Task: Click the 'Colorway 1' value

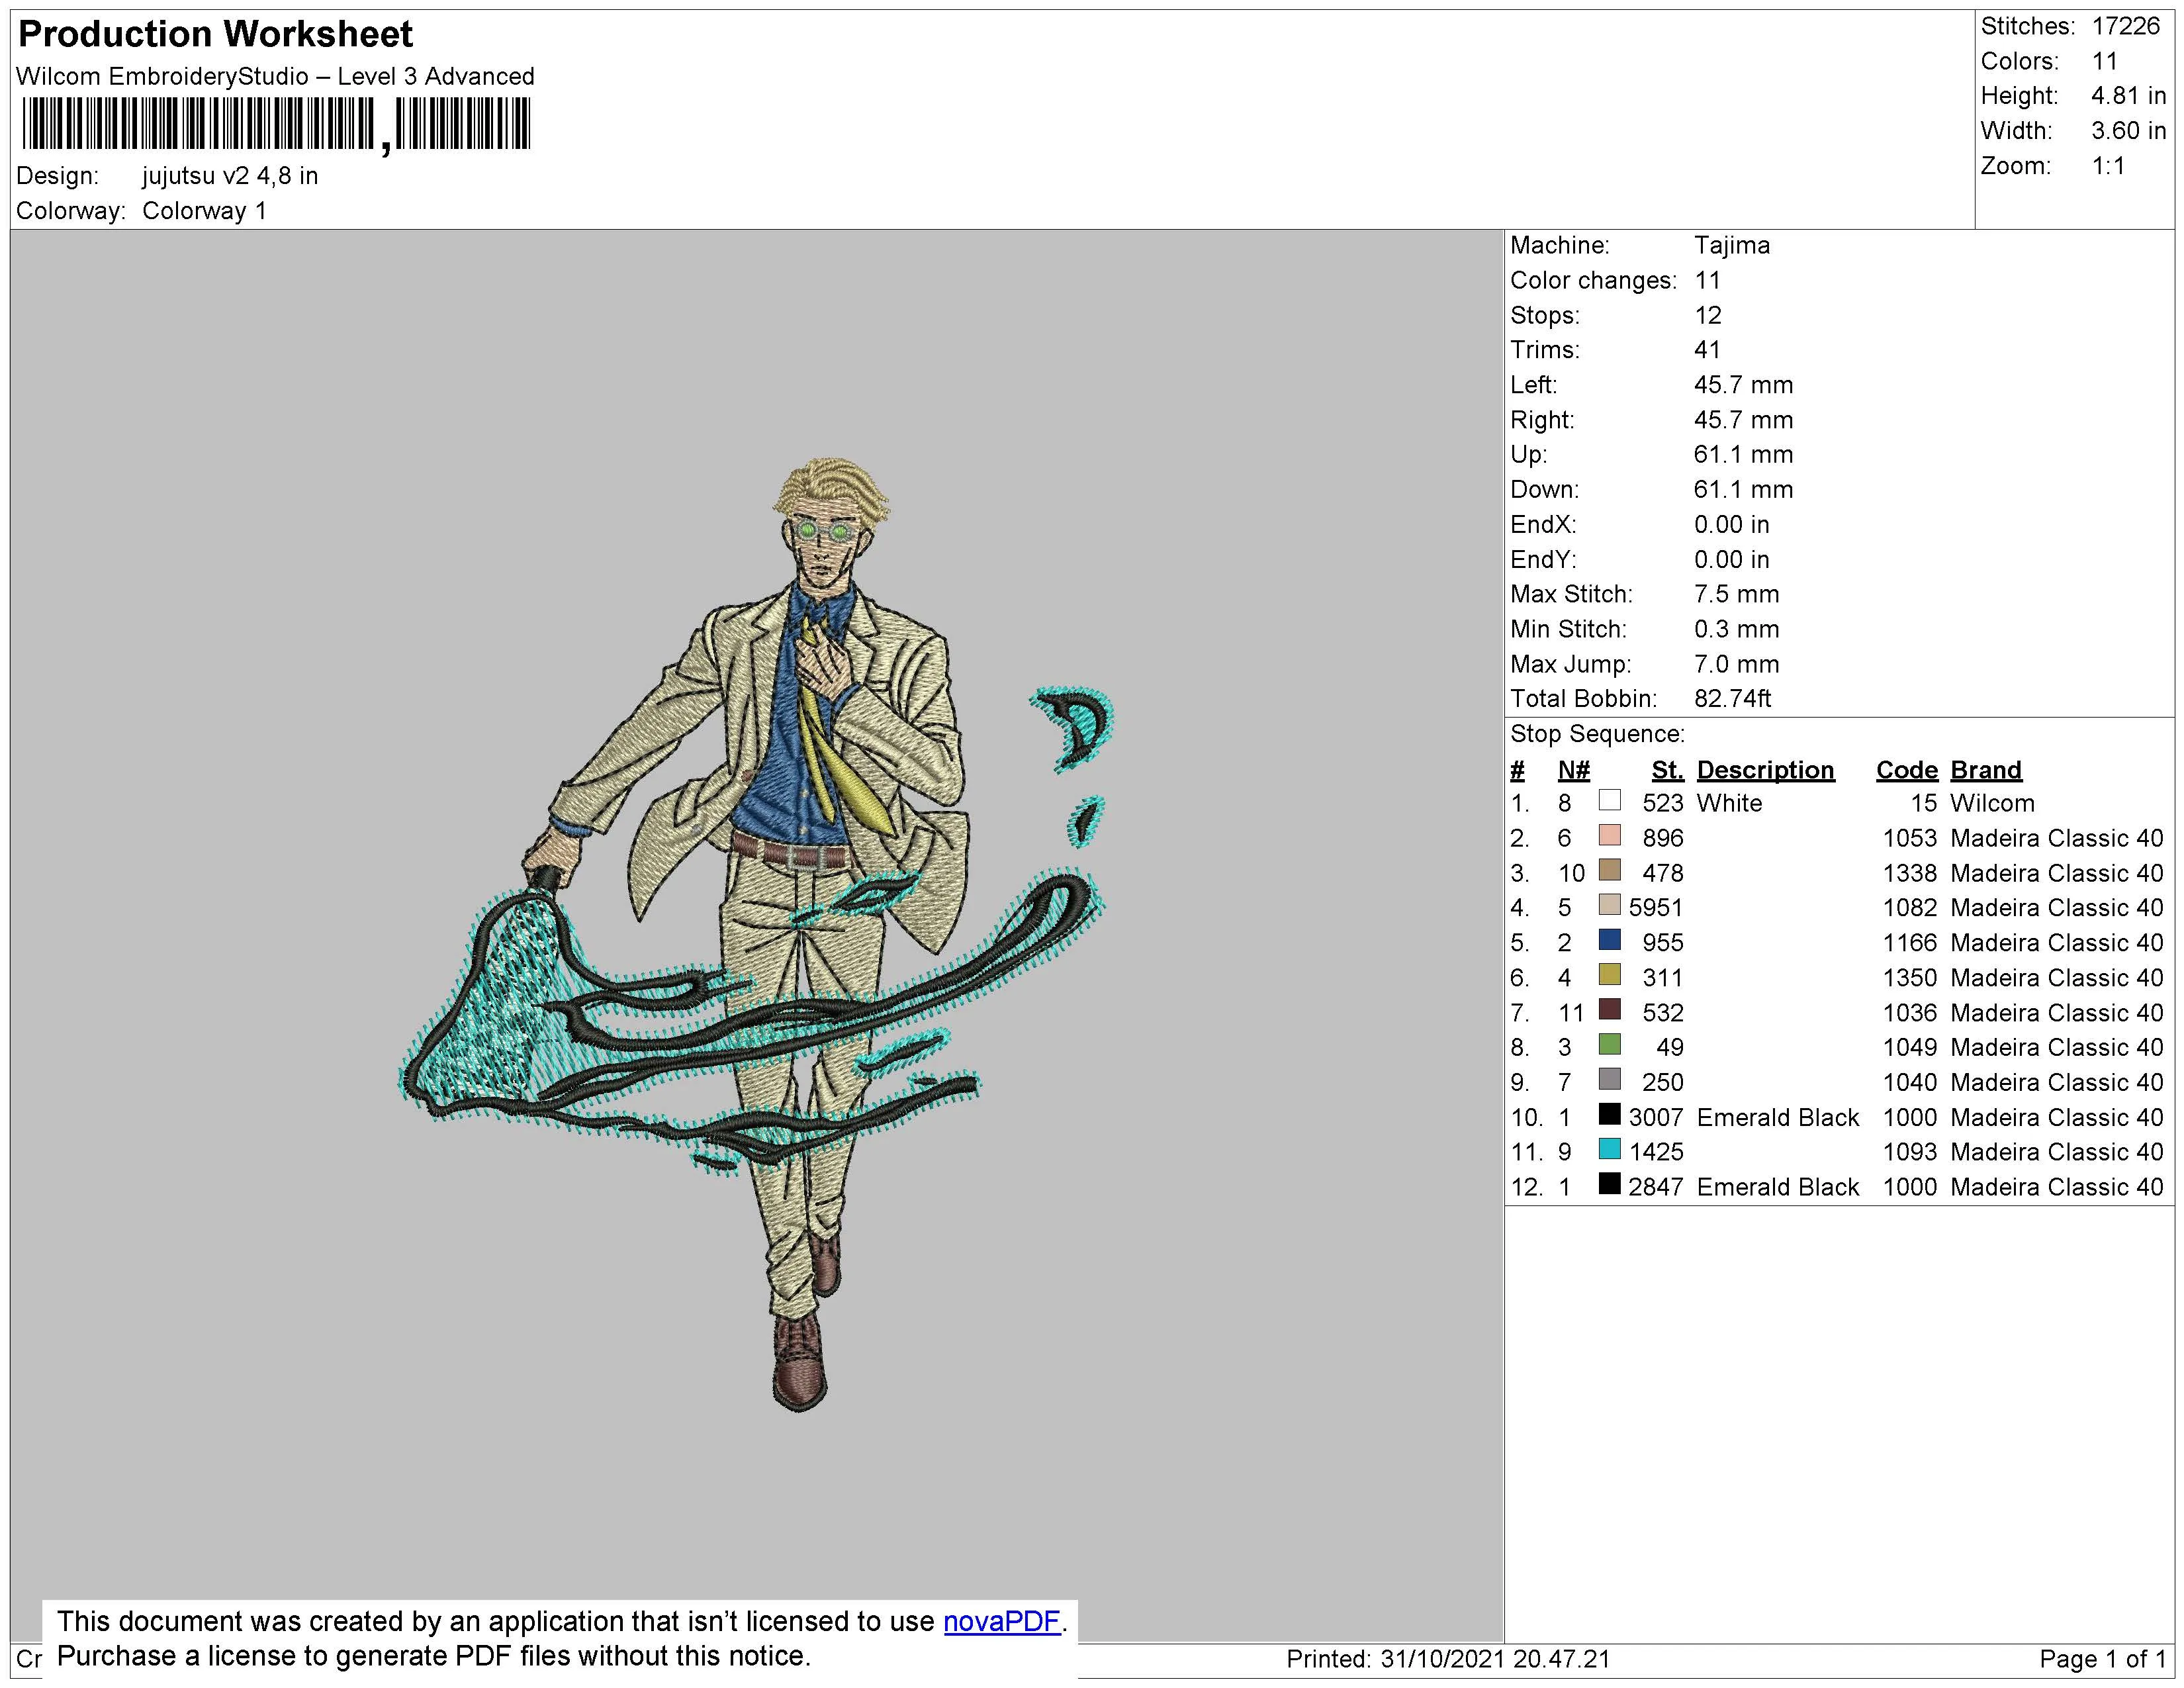Action: click(204, 211)
